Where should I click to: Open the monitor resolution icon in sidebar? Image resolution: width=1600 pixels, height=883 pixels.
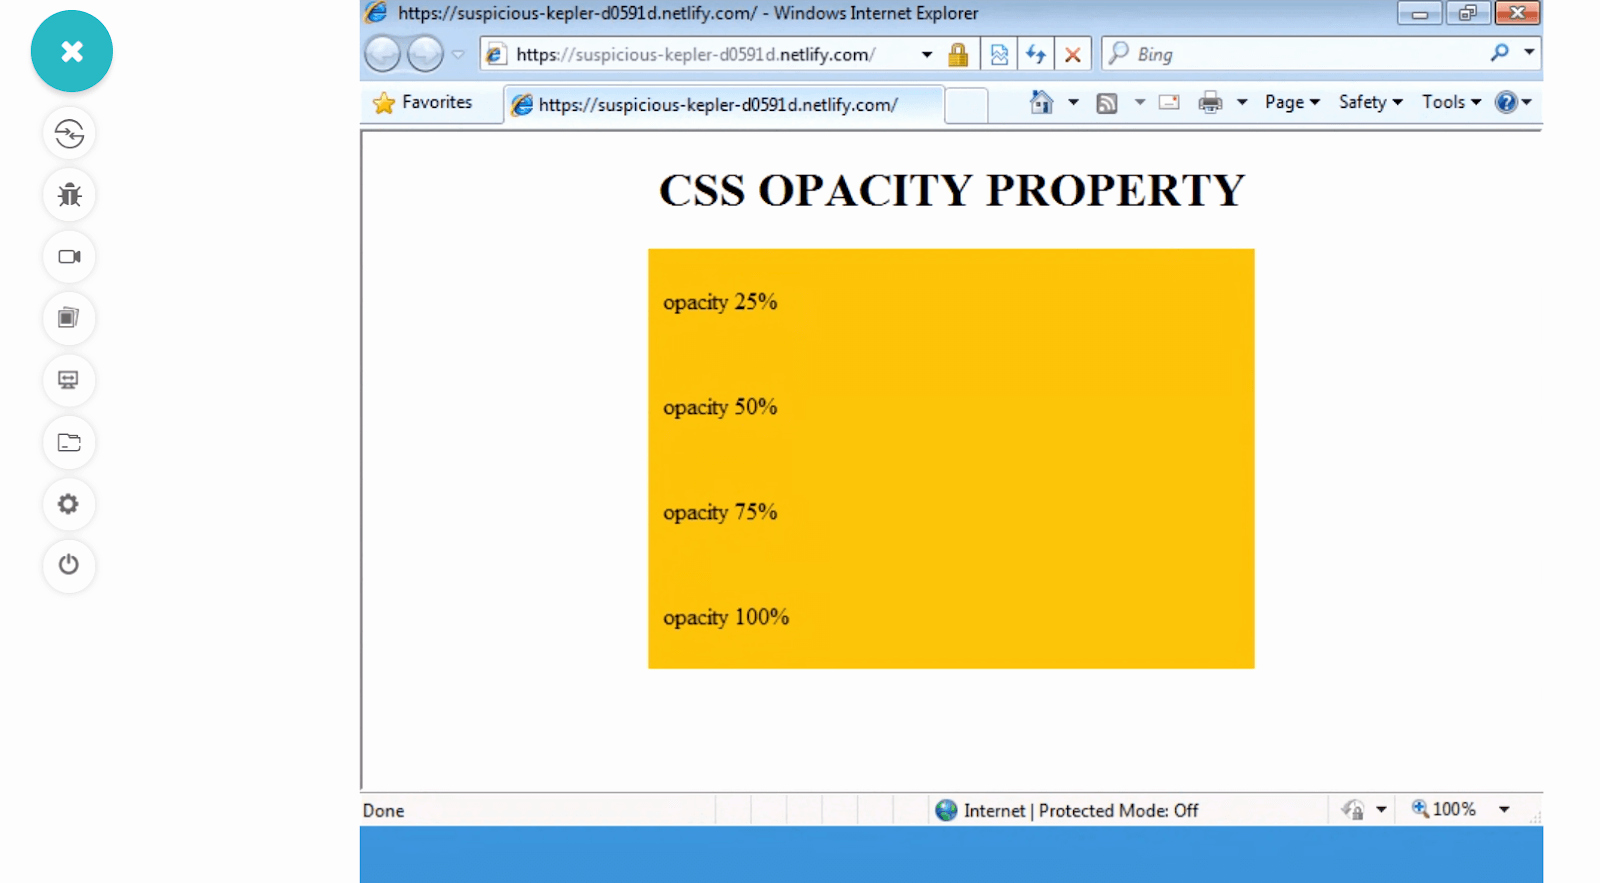pos(69,380)
